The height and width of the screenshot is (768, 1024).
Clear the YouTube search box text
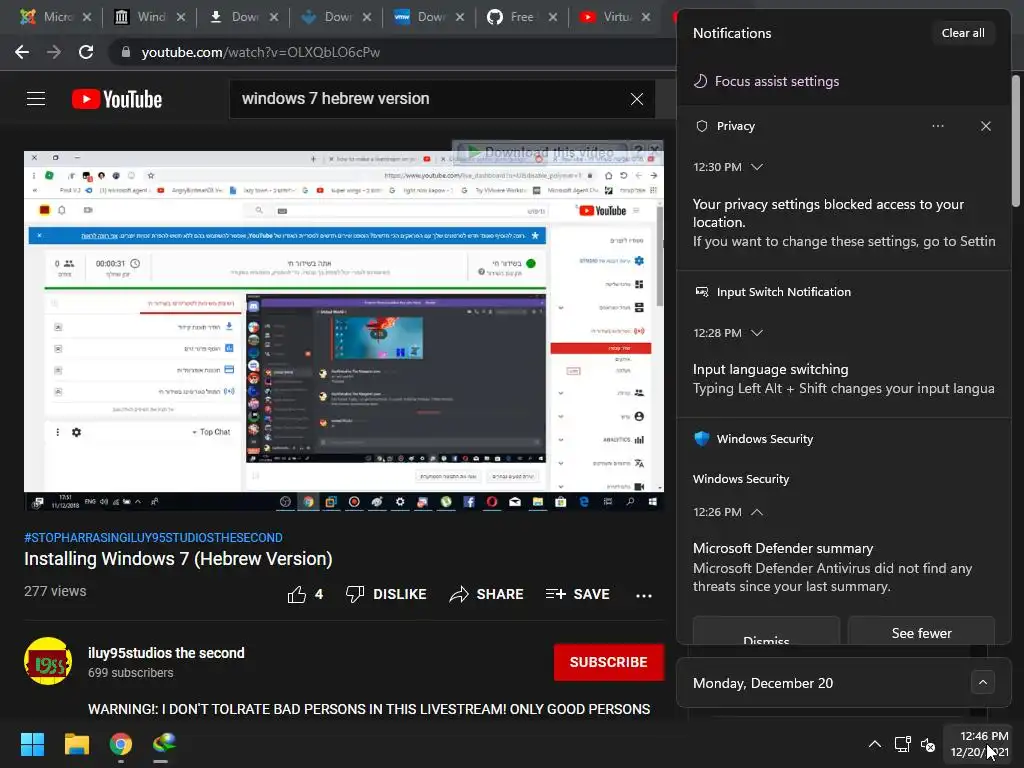pos(637,99)
